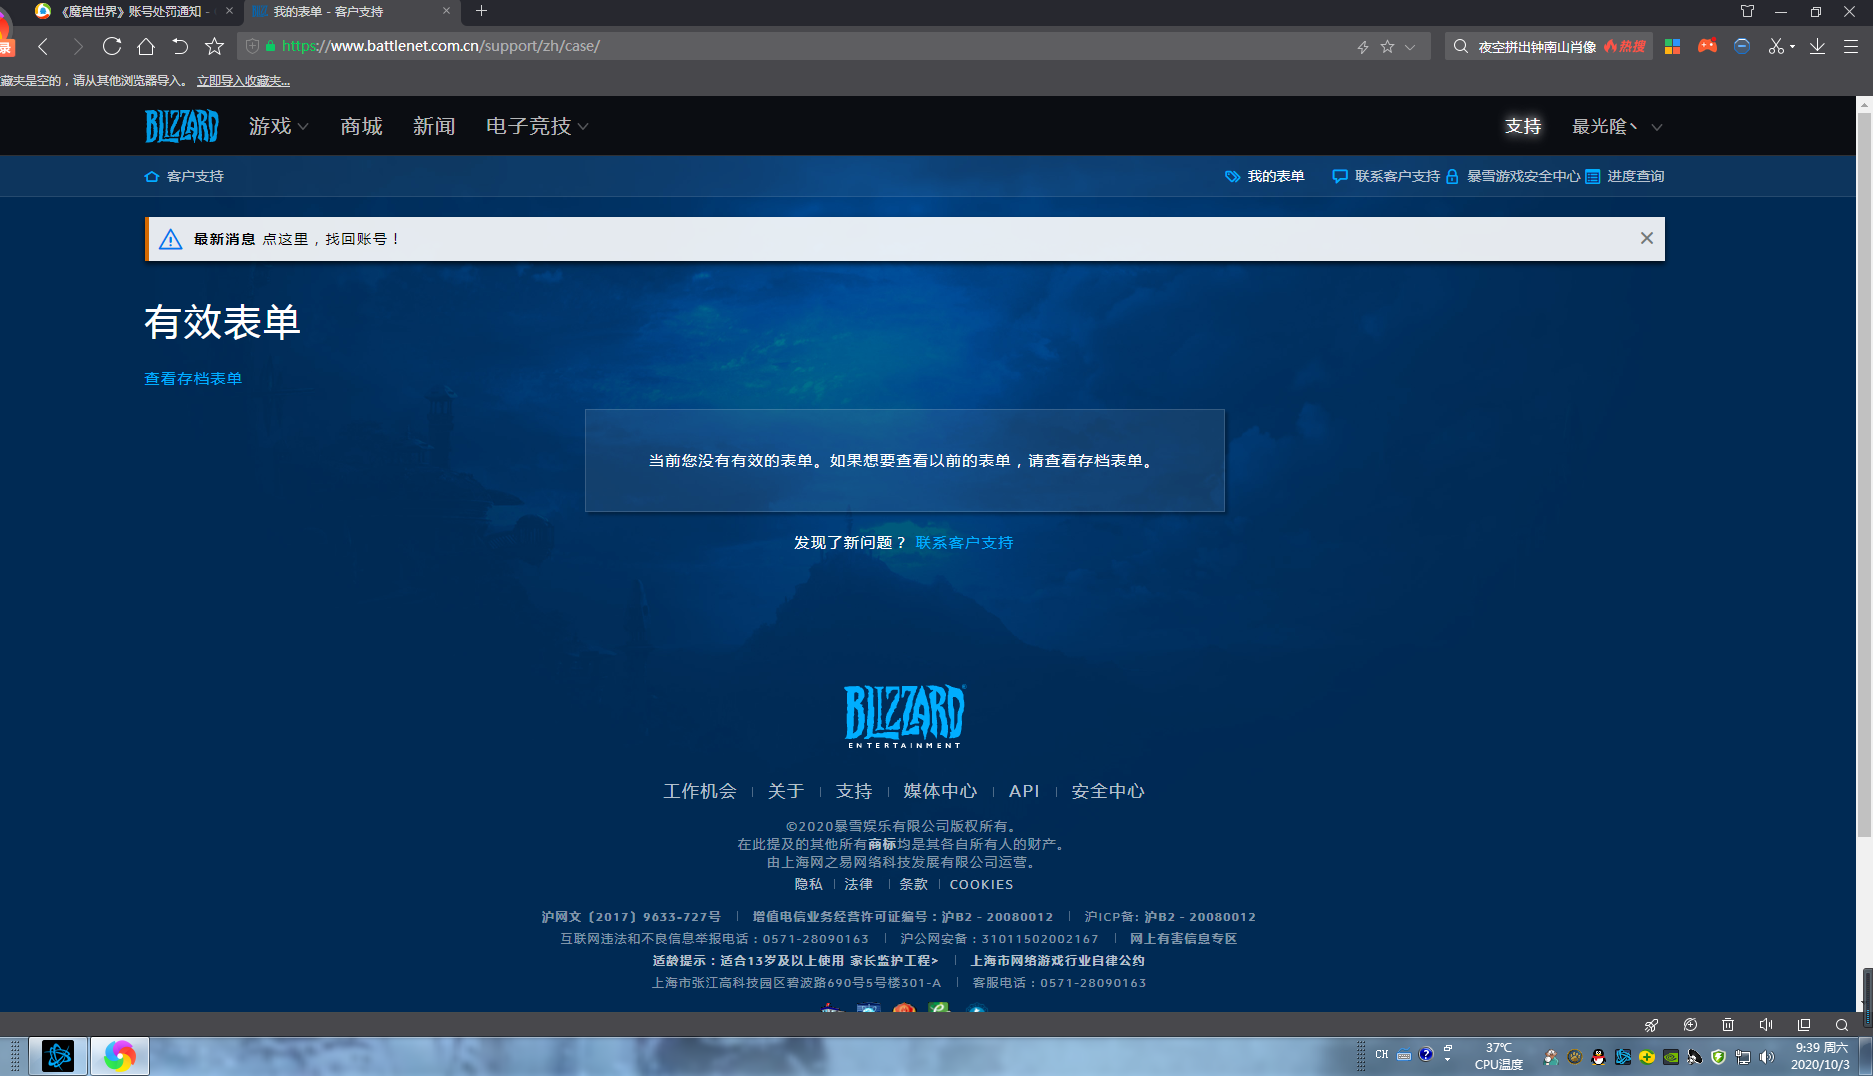Click the 联系客户支持 link below the message

tap(964, 543)
